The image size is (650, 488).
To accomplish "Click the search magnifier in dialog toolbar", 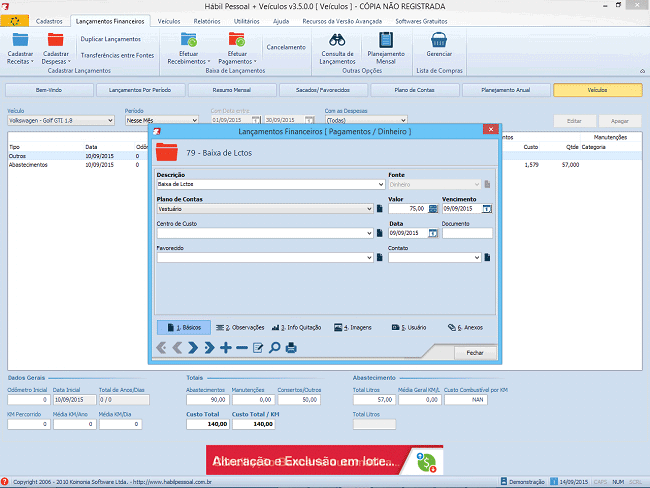I will pos(274,348).
